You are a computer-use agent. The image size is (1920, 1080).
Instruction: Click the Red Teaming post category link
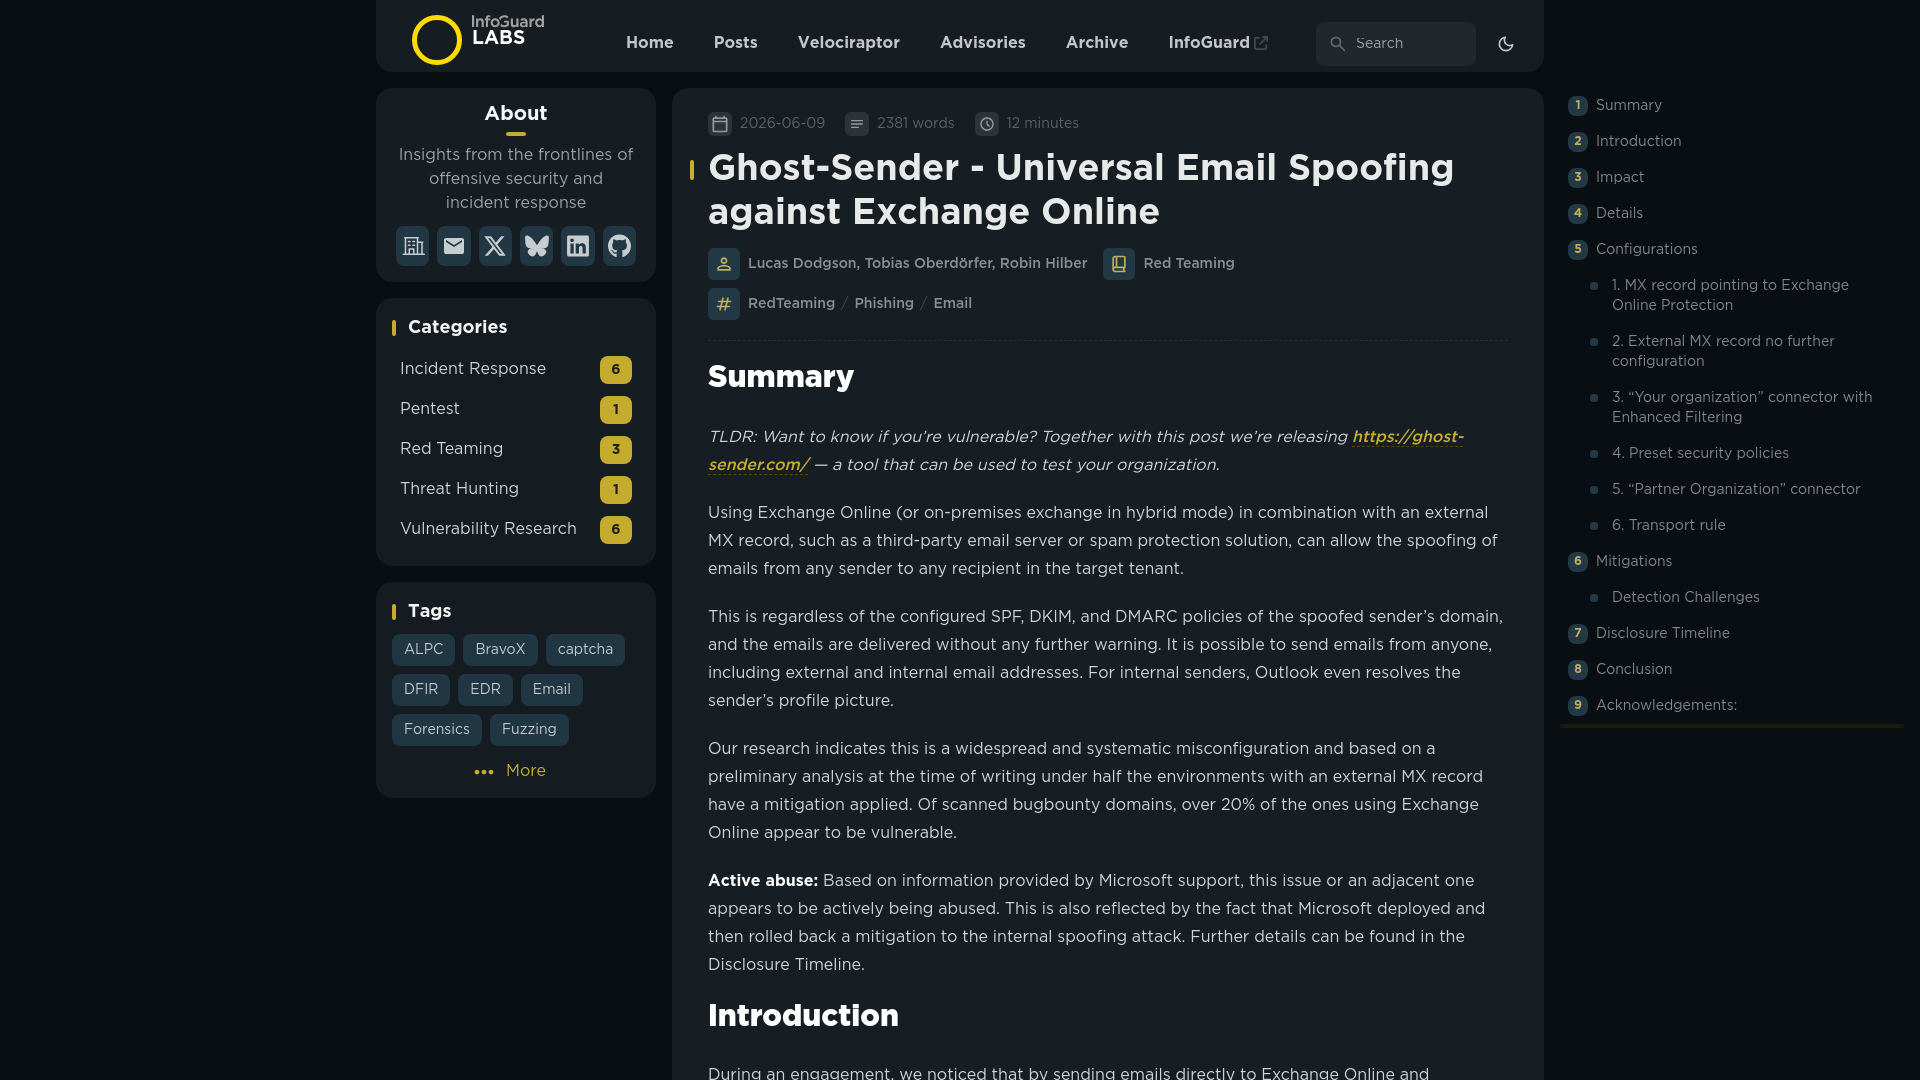[x=1189, y=264]
